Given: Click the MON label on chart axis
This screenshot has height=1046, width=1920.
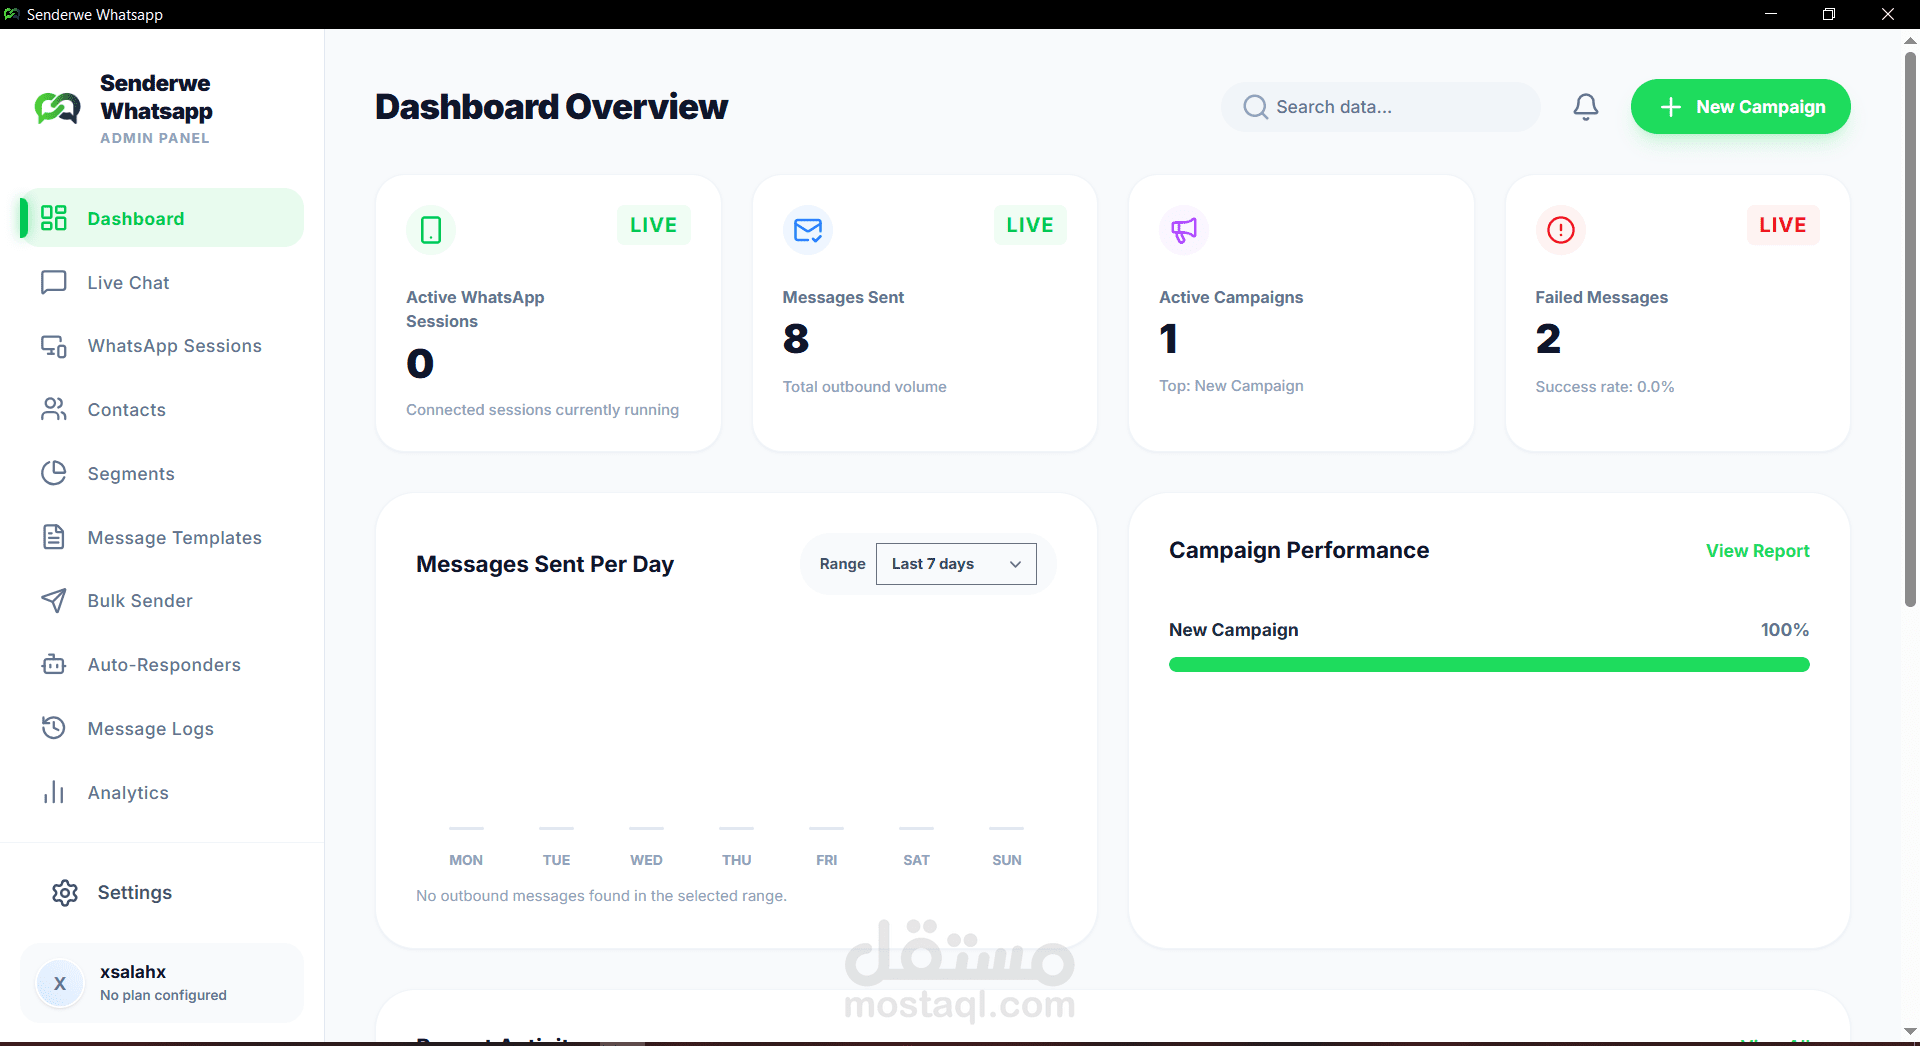Looking at the screenshot, I should [x=466, y=860].
